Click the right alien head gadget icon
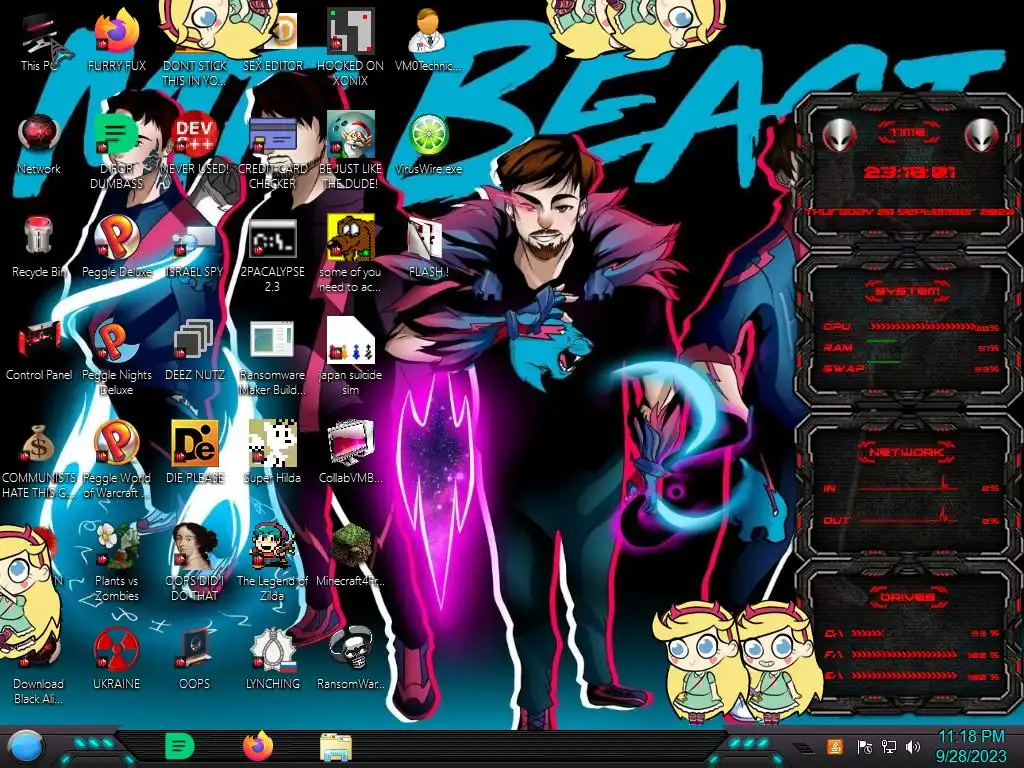Image resolution: width=1024 pixels, height=768 pixels. click(981, 136)
